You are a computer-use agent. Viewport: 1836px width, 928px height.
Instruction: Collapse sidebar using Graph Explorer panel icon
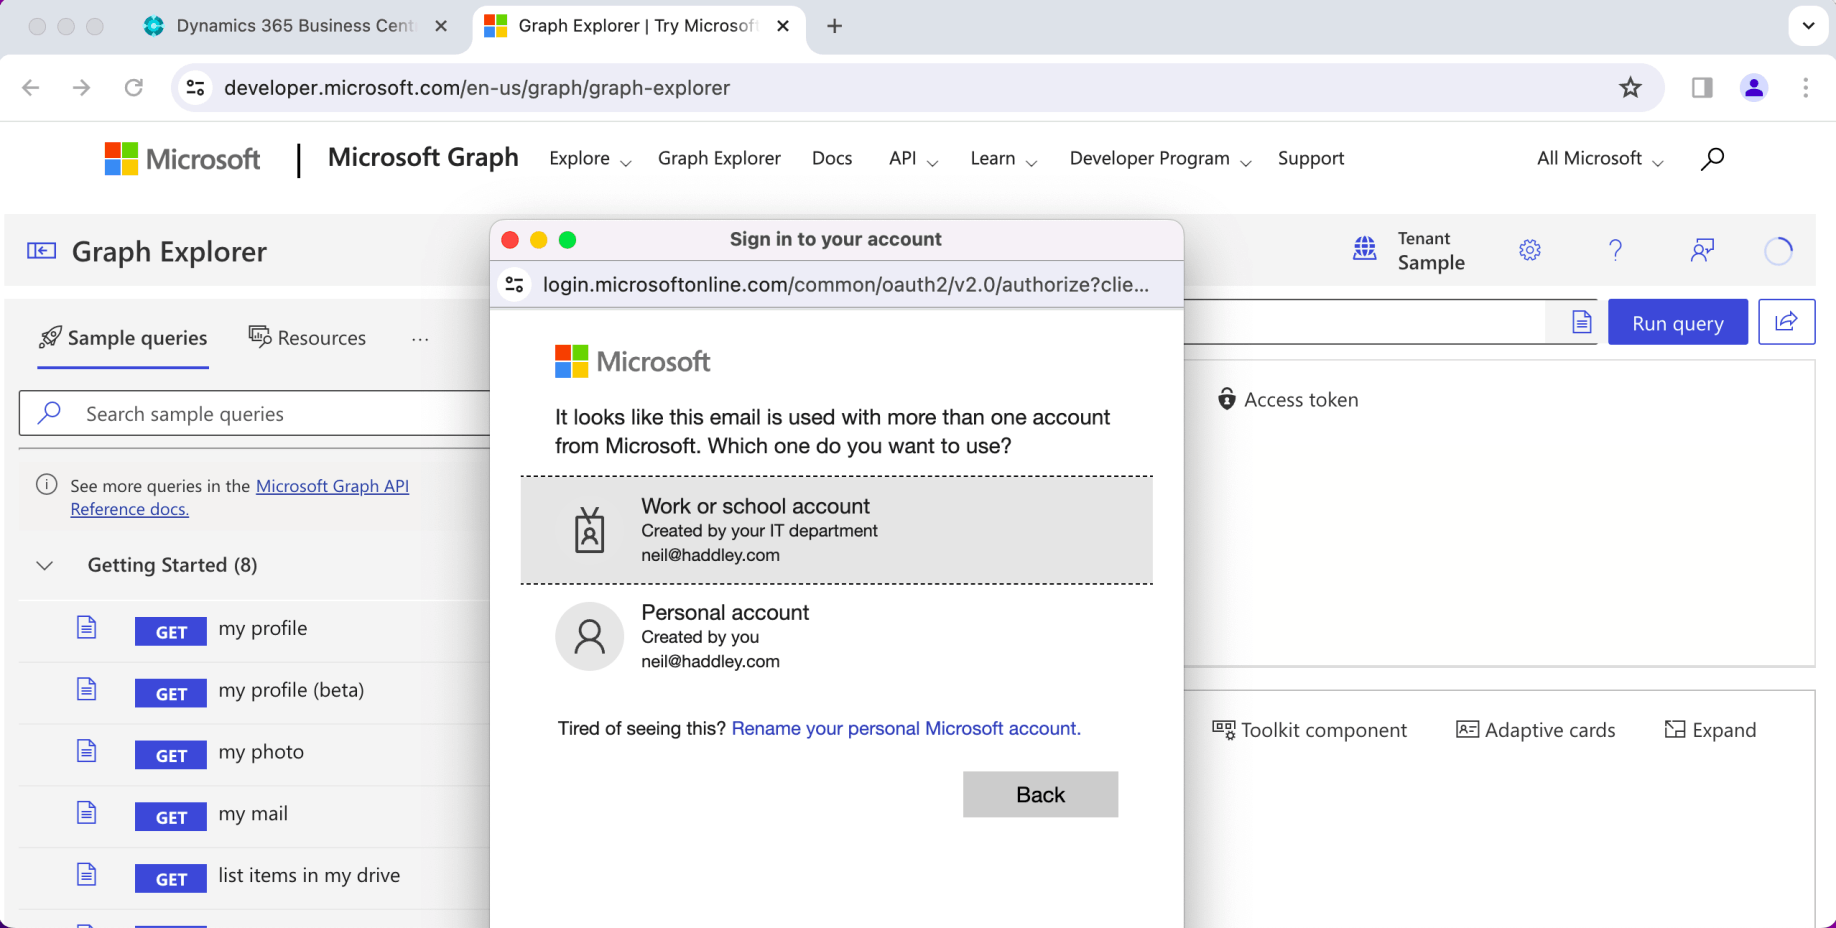(41, 251)
